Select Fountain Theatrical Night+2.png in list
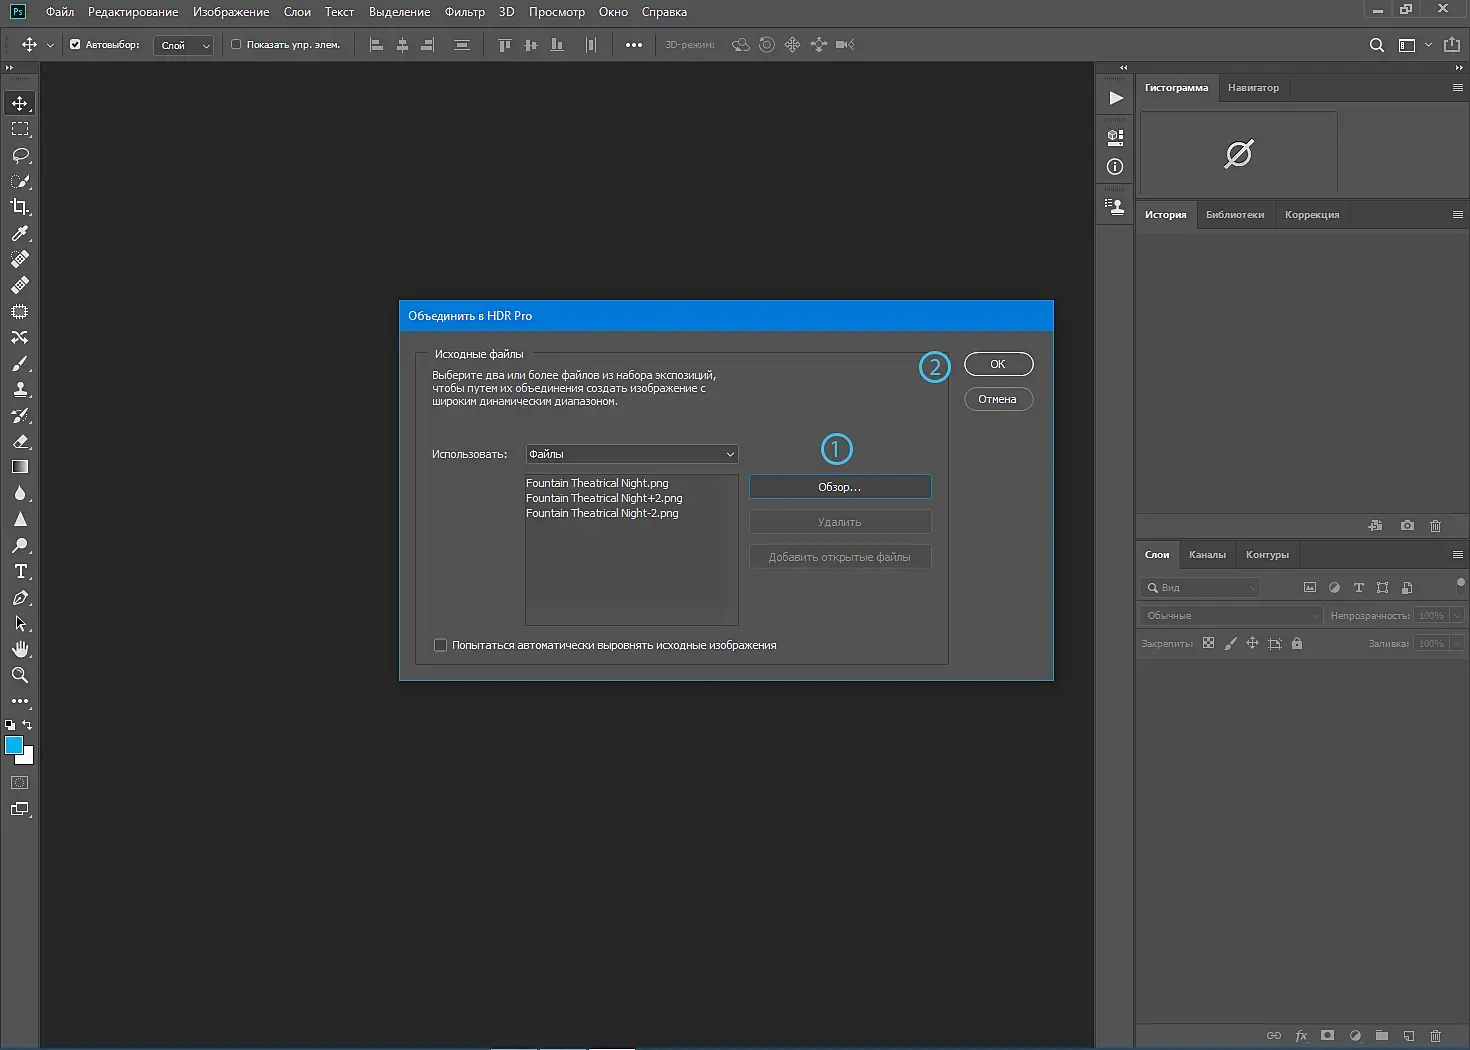The width and height of the screenshot is (1470, 1050). [x=604, y=498]
